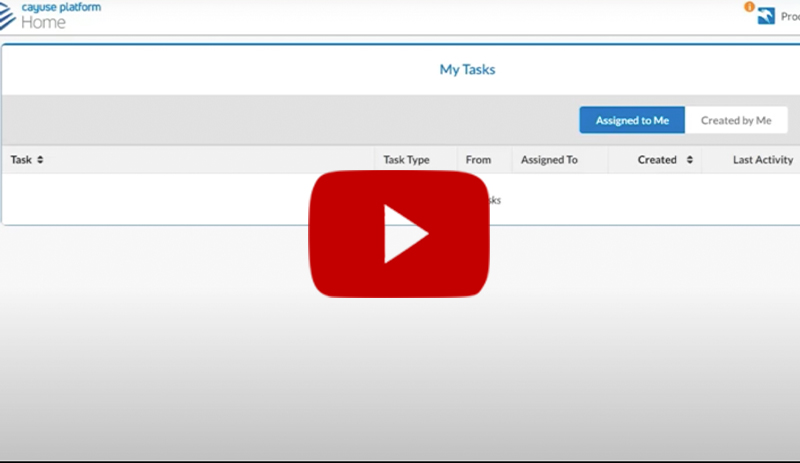This screenshot has width=800, height=463.
Task: Click the orange info notification icon
Action: pos(750,7)
